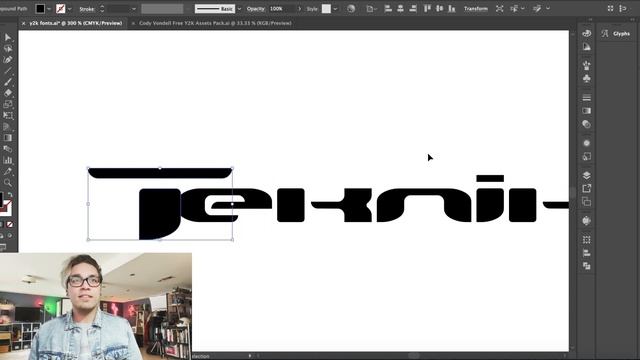Screen dimensions: 640x360
Task: Select the Selection arrow tool
Action: (x=8, y=38)
